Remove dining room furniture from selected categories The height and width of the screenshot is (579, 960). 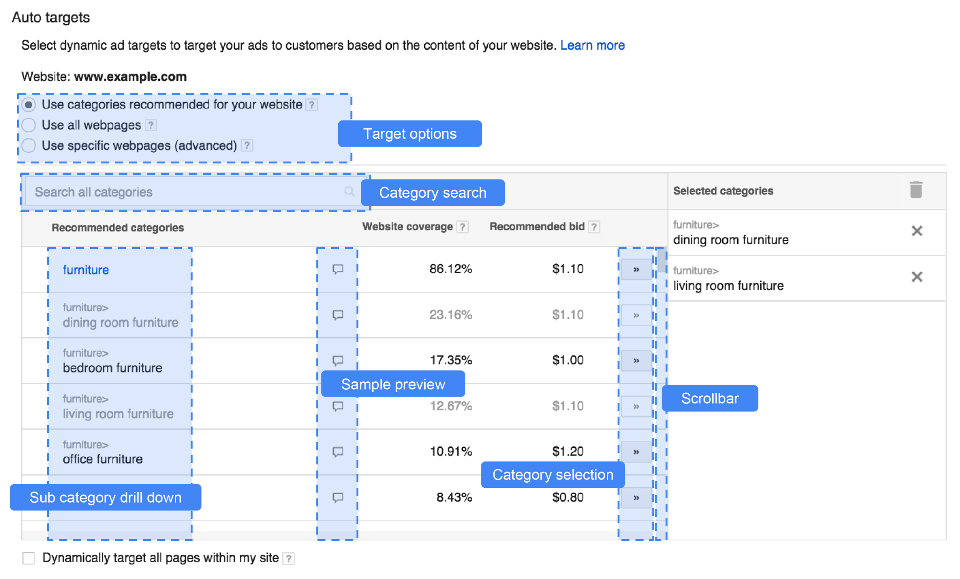[x=916, y=232]
